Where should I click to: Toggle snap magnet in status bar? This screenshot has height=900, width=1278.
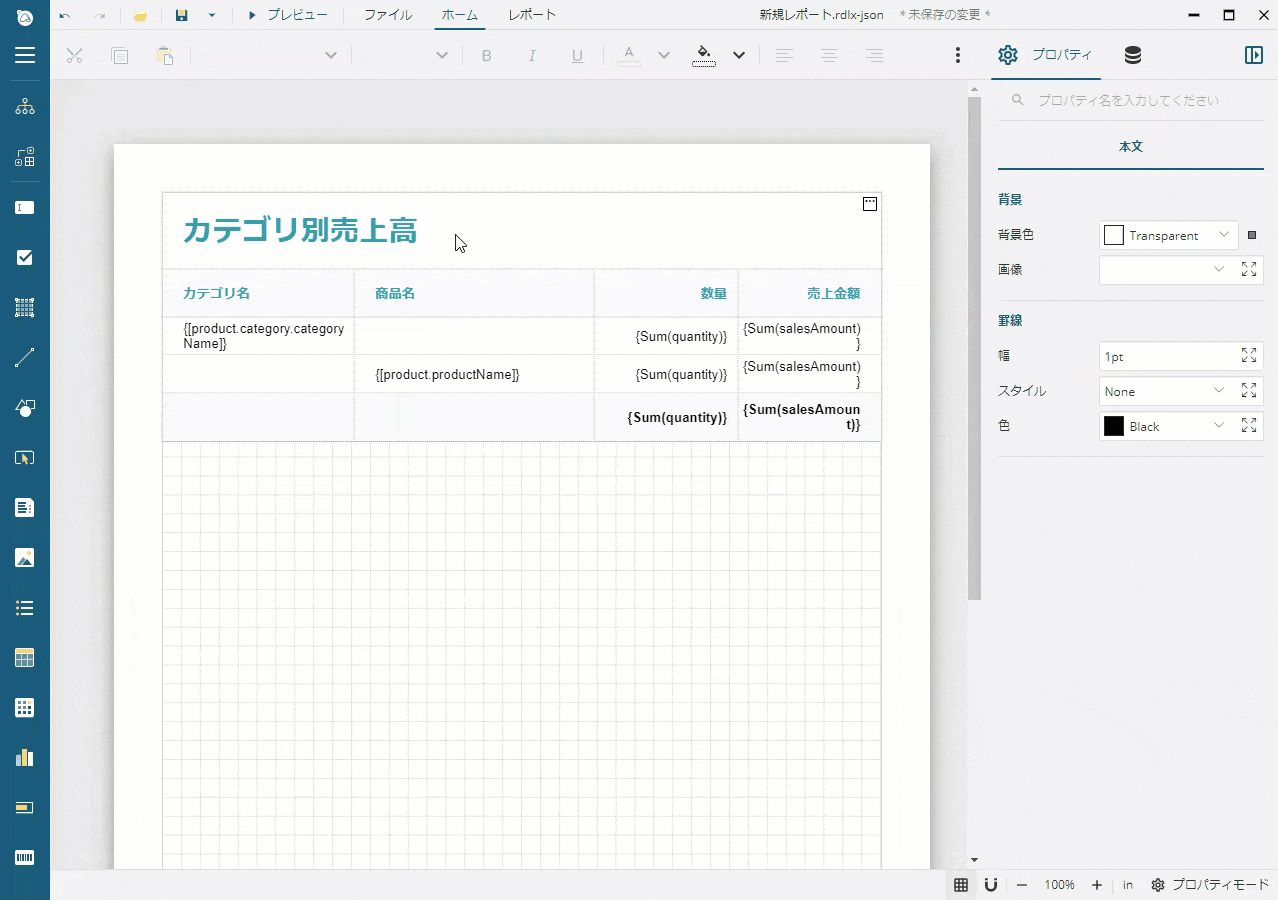tap(991, 885)
